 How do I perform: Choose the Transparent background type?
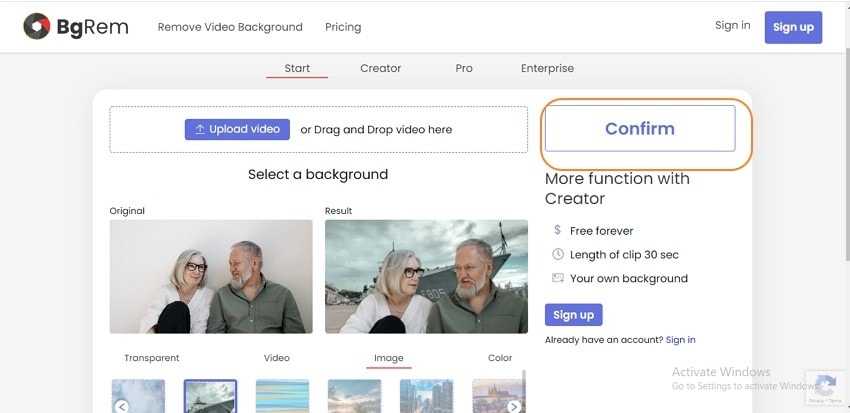point(152,358)
